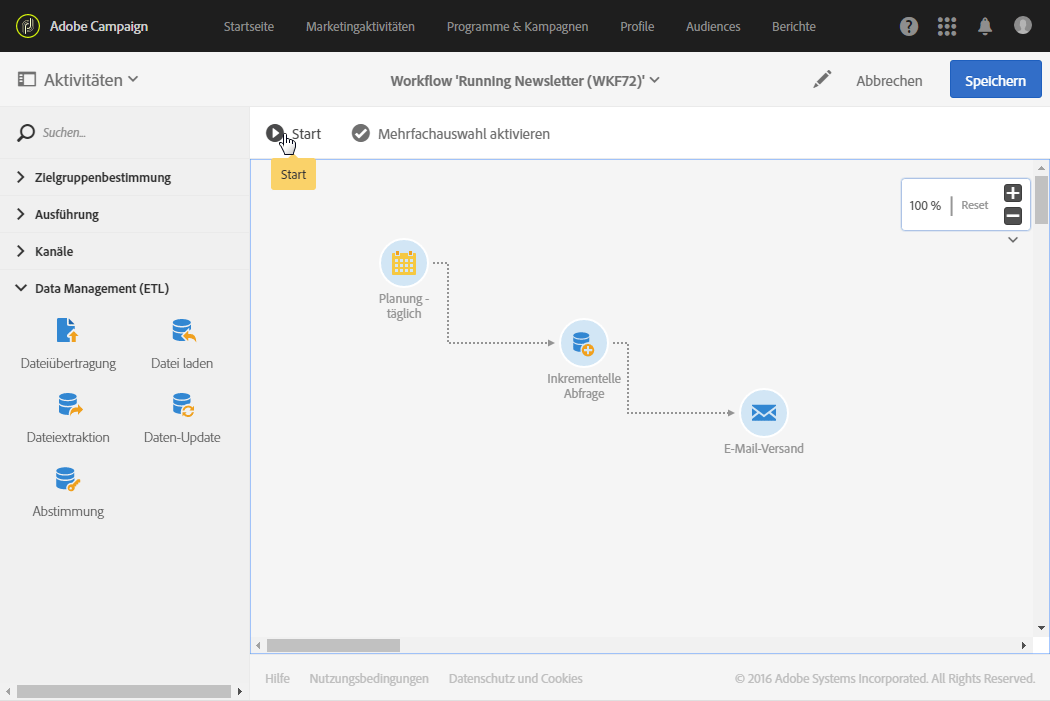Open the E-Mail-Versand delivery node

[x=763, y=411]
